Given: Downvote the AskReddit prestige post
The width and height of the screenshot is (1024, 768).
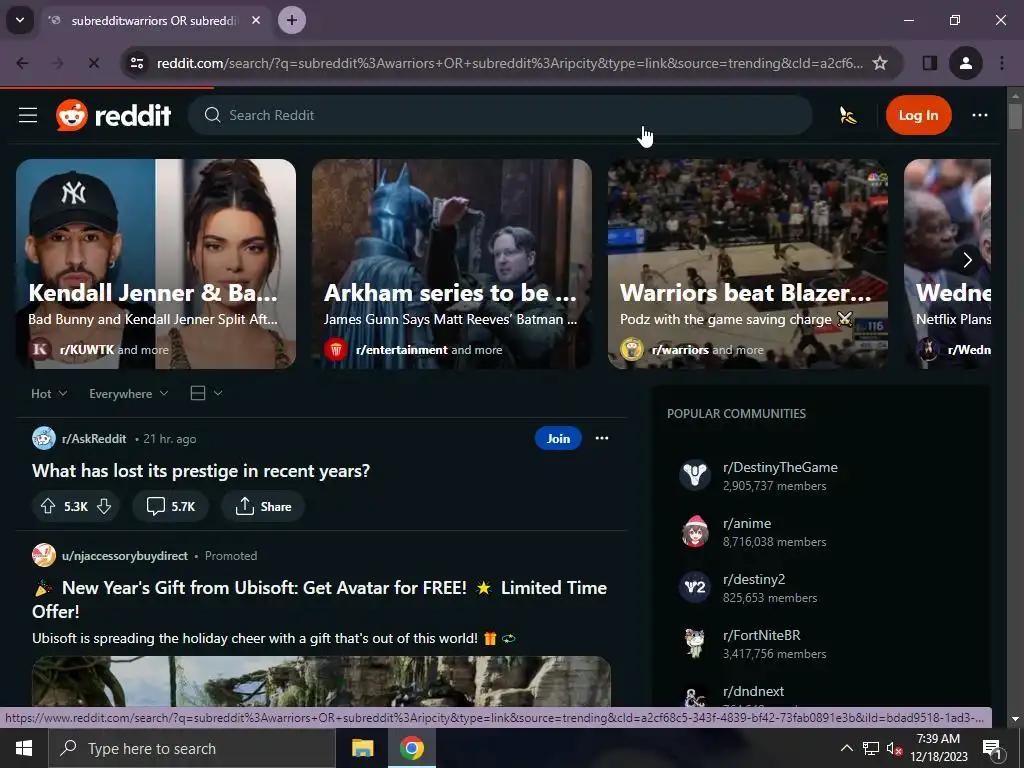Looking at the screenshot, I should (x=104, y=506).
